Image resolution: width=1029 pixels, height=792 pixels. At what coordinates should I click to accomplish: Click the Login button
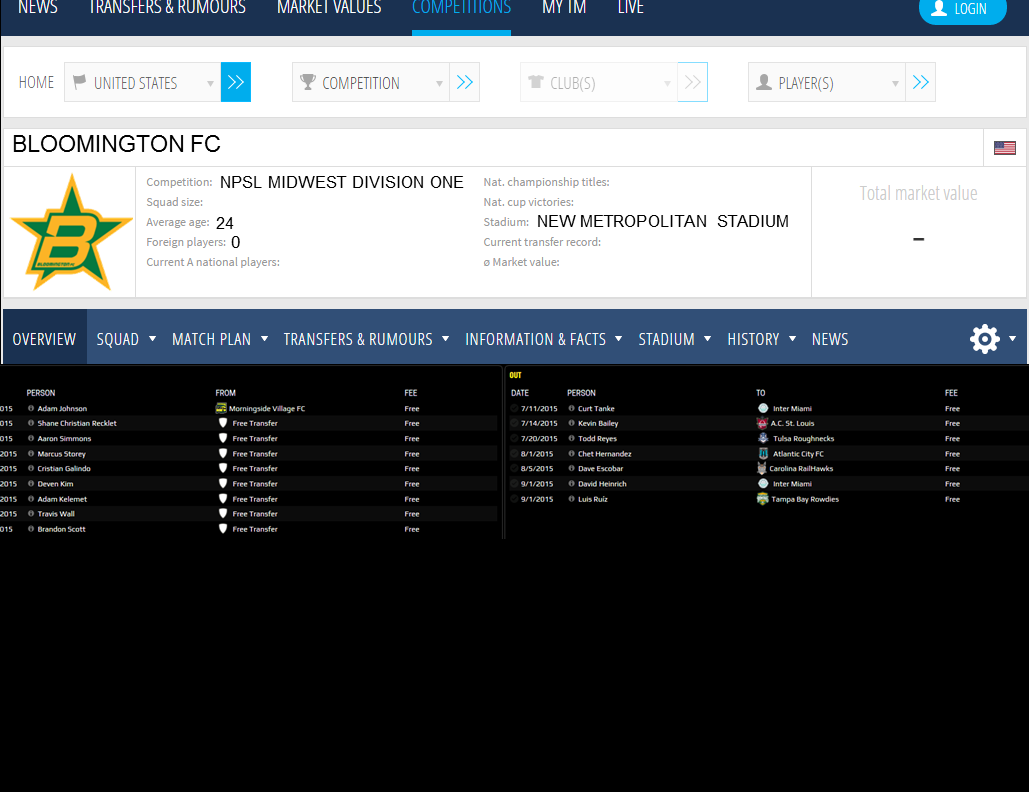pyautogui.click(x=962, y=9)
